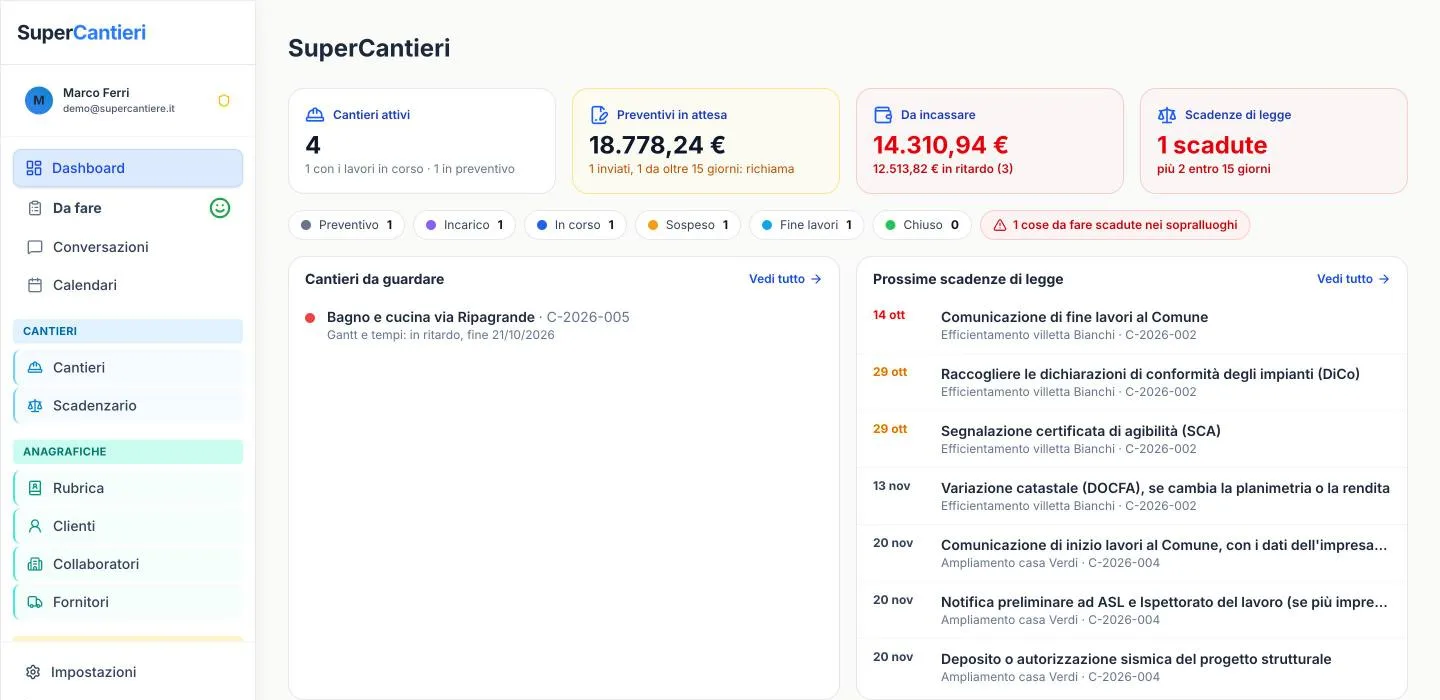Open the Cantieri attivi summary card
Screen dimensions: 1440x700
(422, 141)
